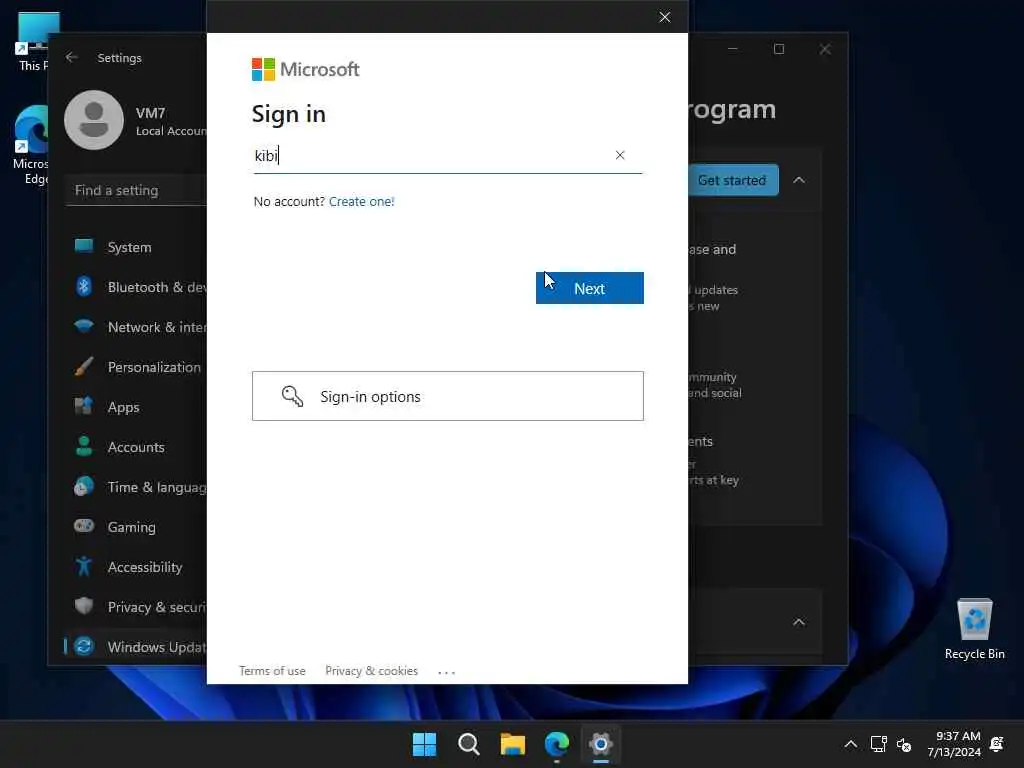Open taskbar Search
The image size is (1024, 768).
click(x=468, y=744)
